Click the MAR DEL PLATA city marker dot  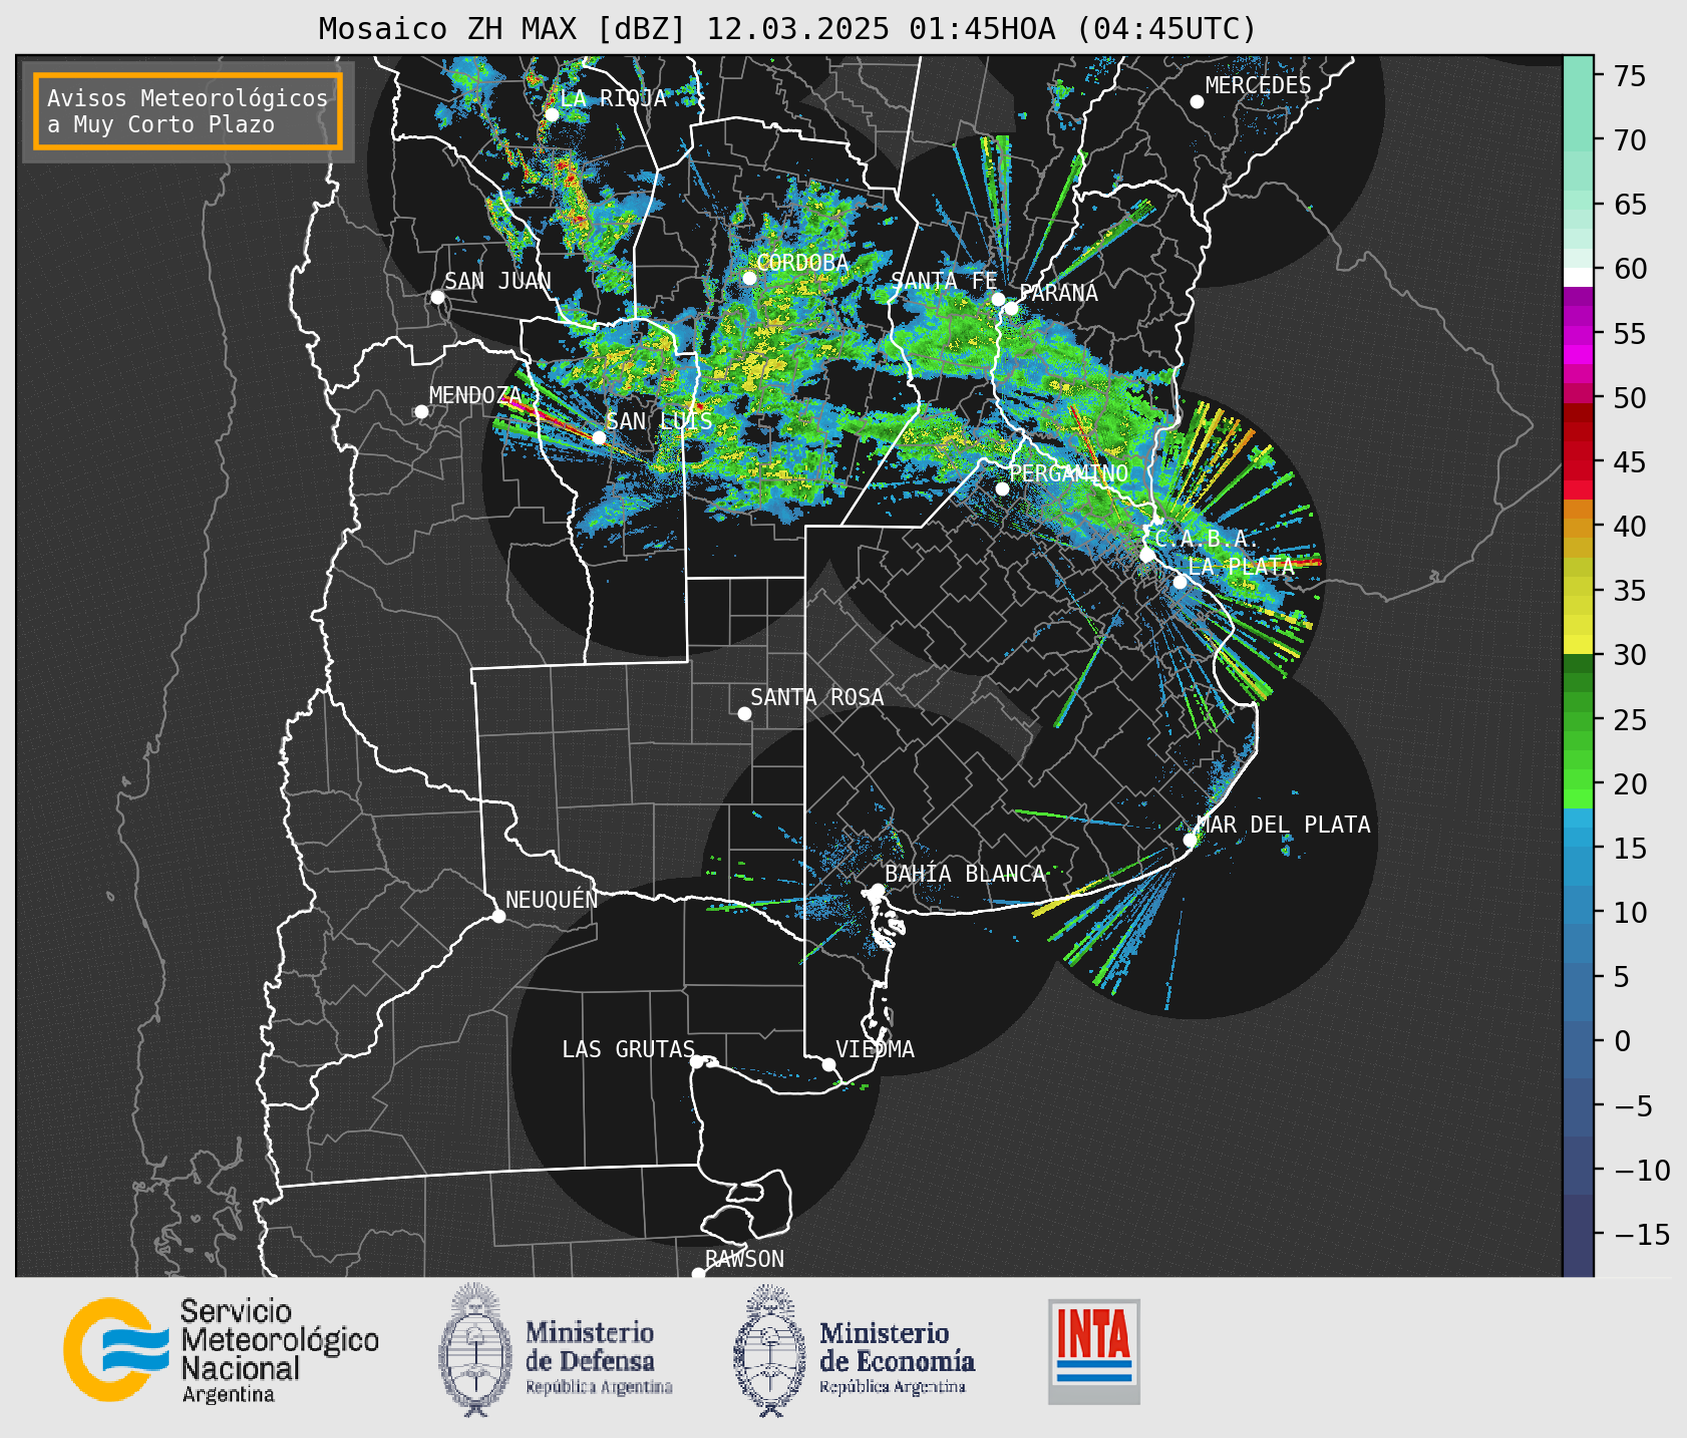coord(1190,840)
